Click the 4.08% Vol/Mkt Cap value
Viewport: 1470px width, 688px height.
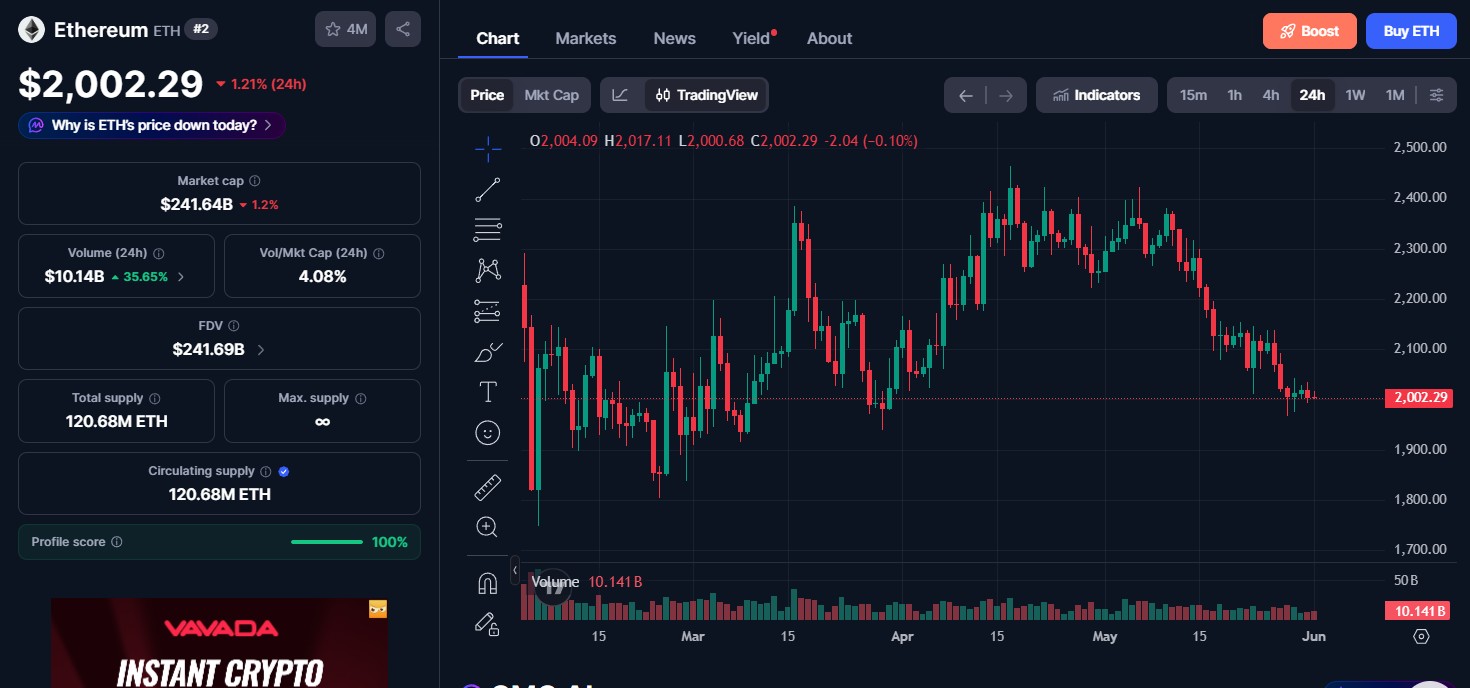(322, 277)
